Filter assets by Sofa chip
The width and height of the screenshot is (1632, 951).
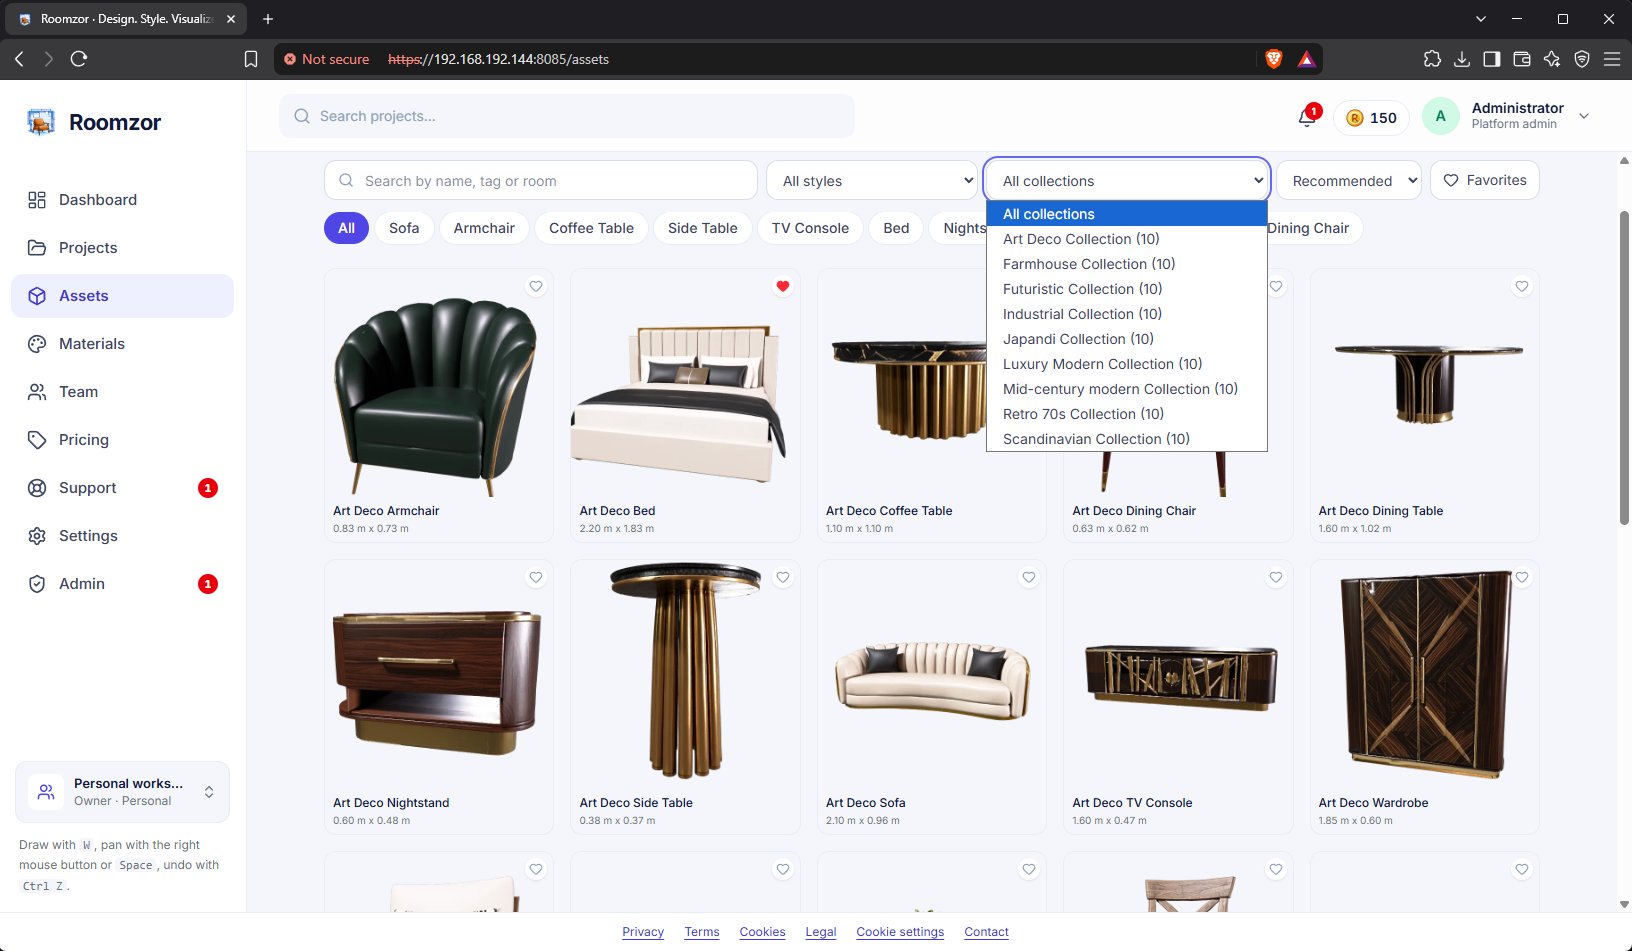404,228
